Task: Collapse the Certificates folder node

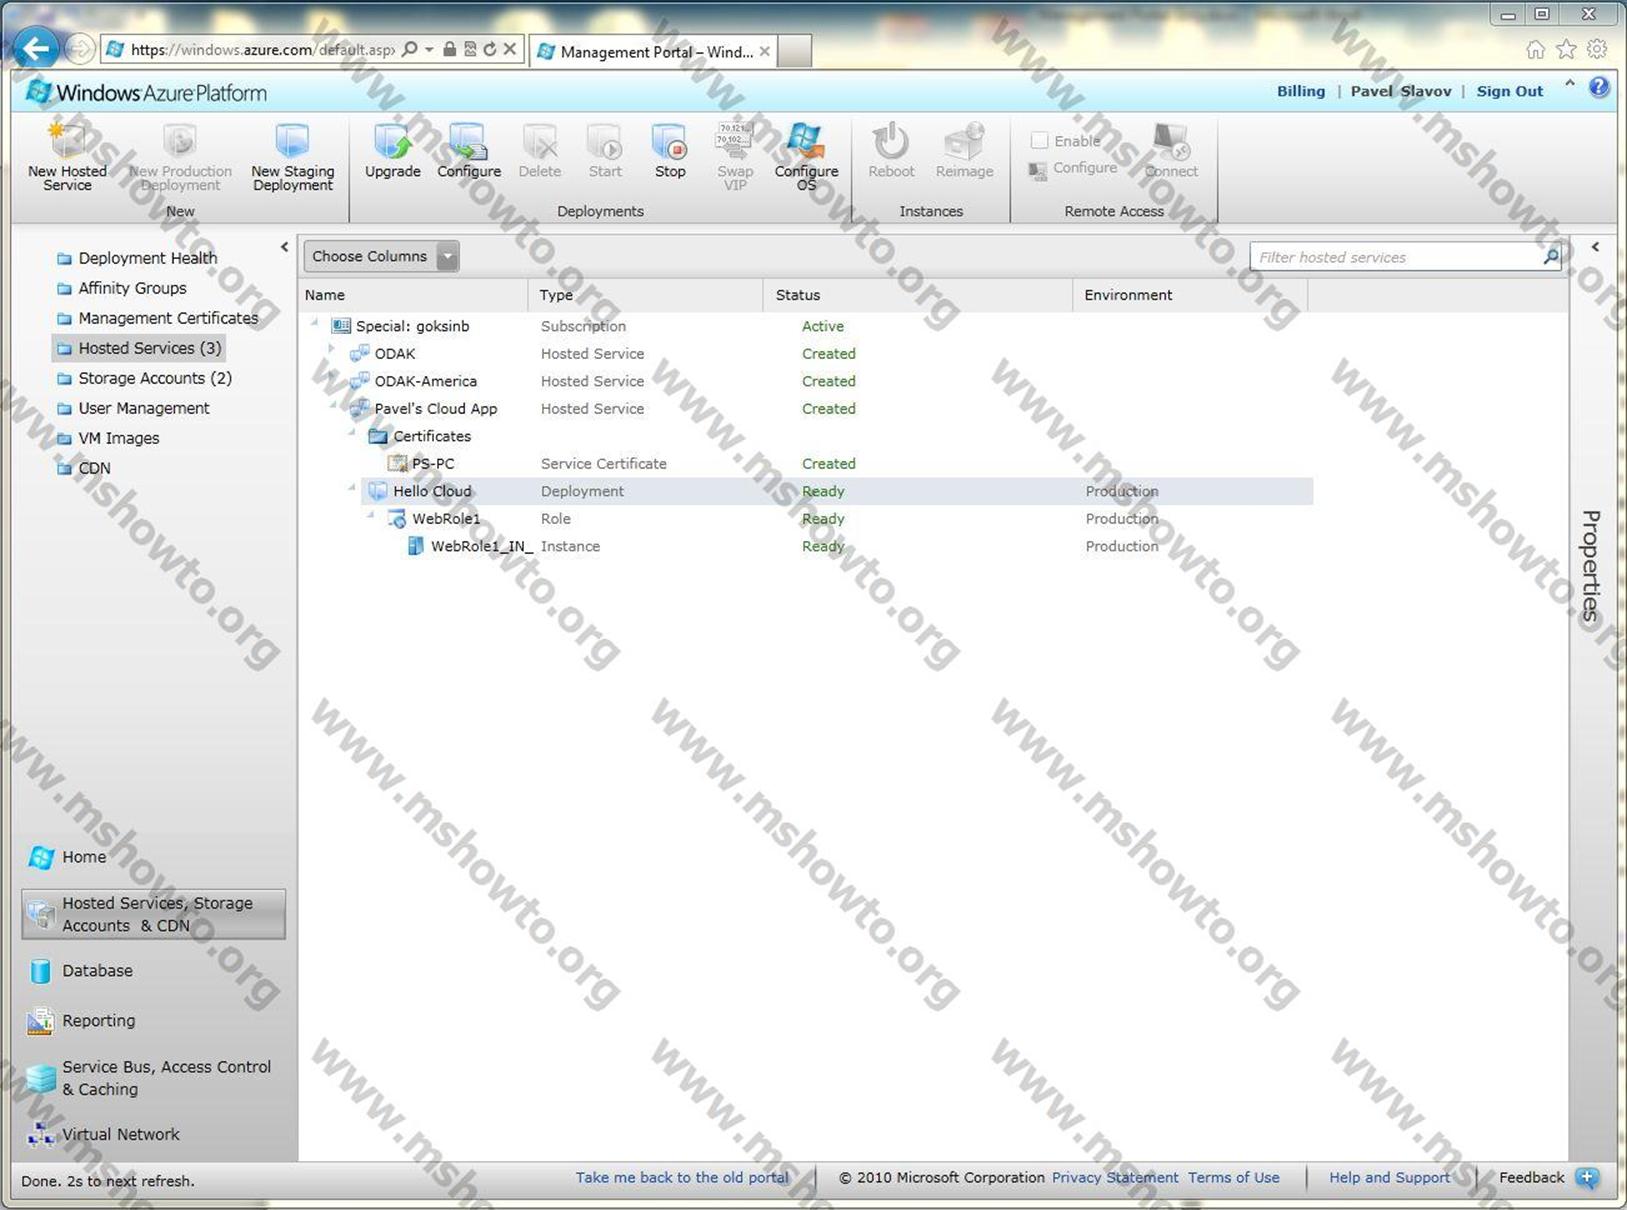Action: 352,433
